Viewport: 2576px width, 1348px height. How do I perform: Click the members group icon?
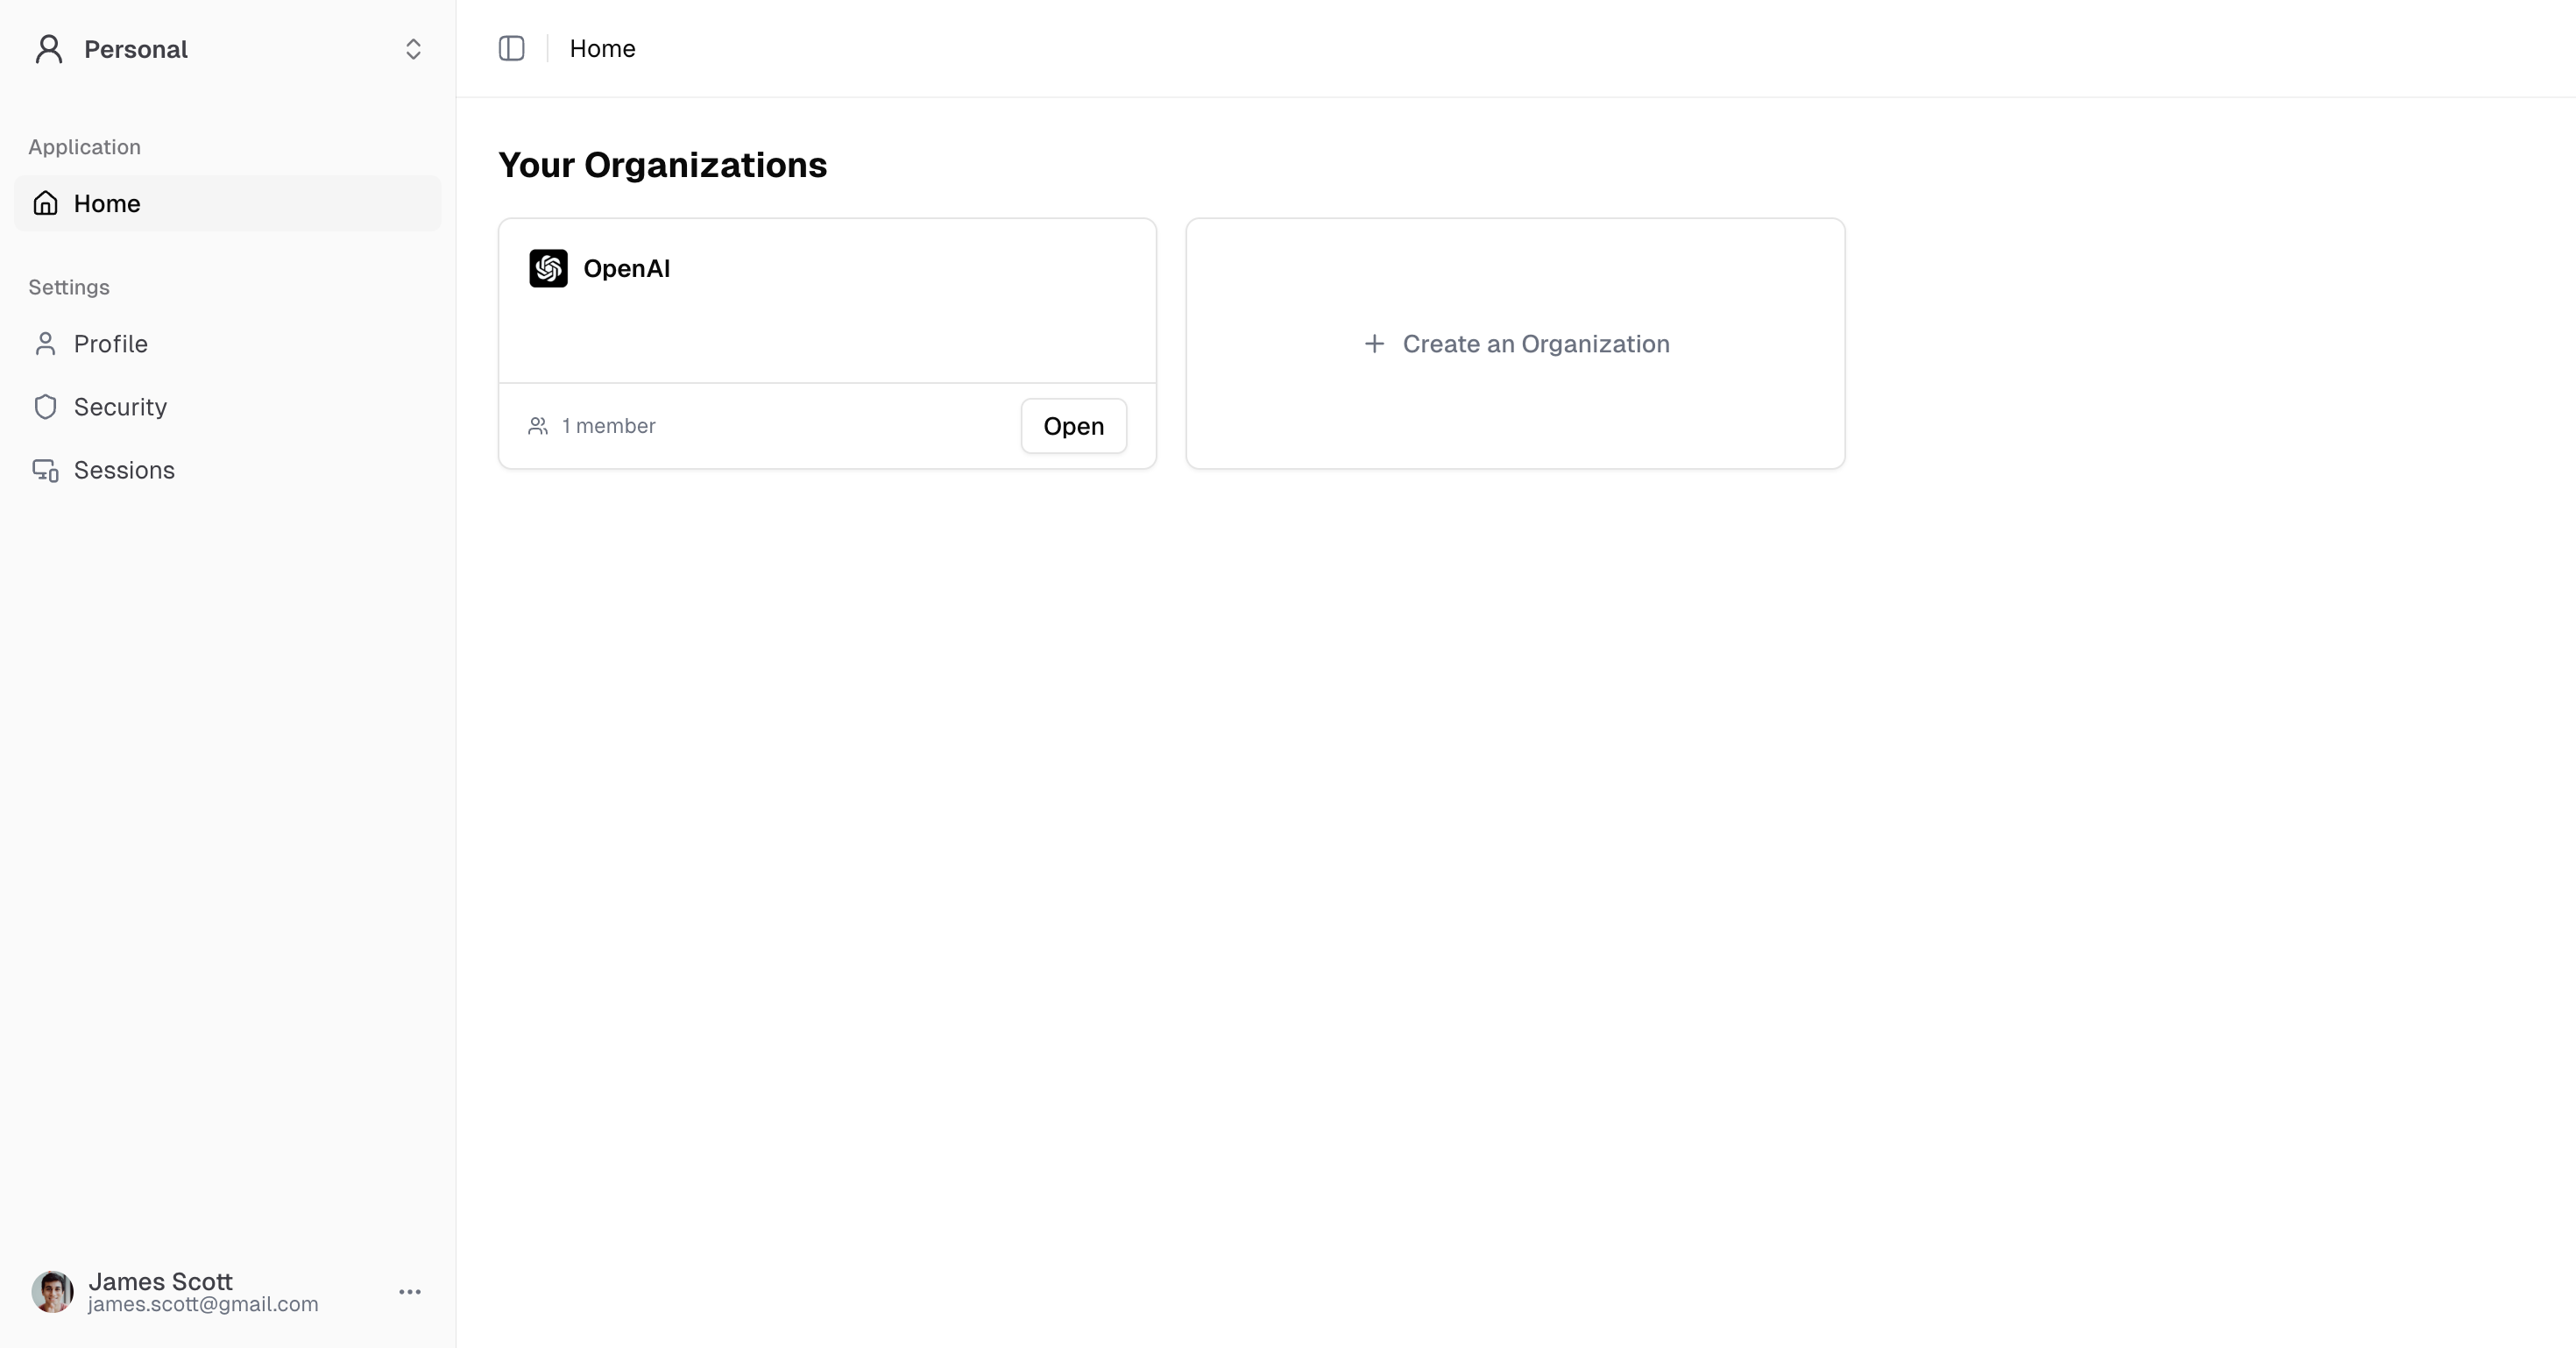538,426
